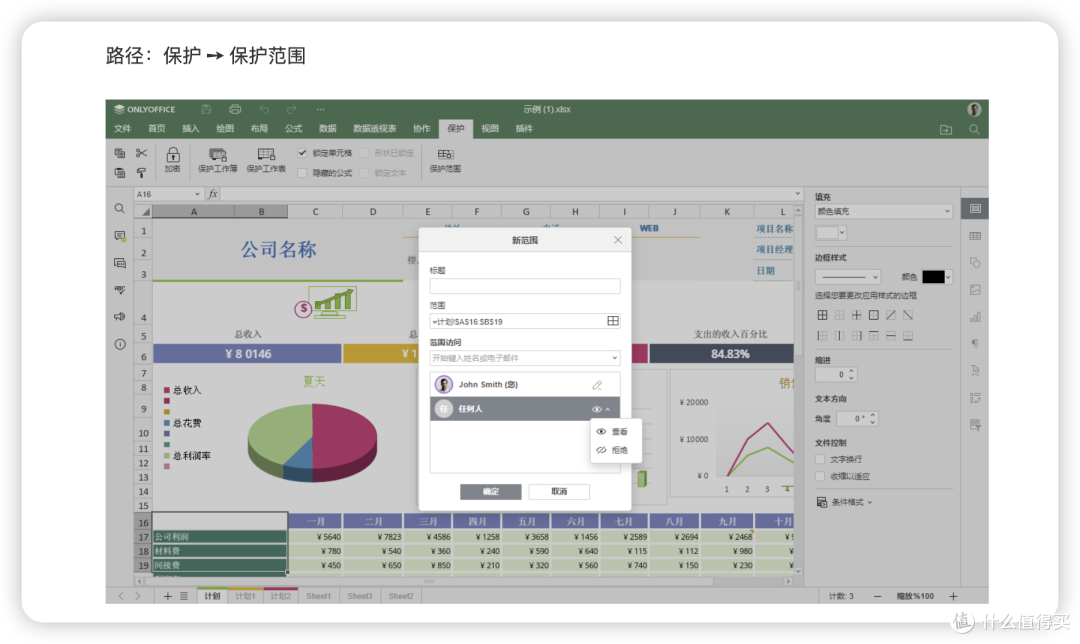
Task: Click the 保护工作簿 protect workbook icon
Action: [218, 154]
